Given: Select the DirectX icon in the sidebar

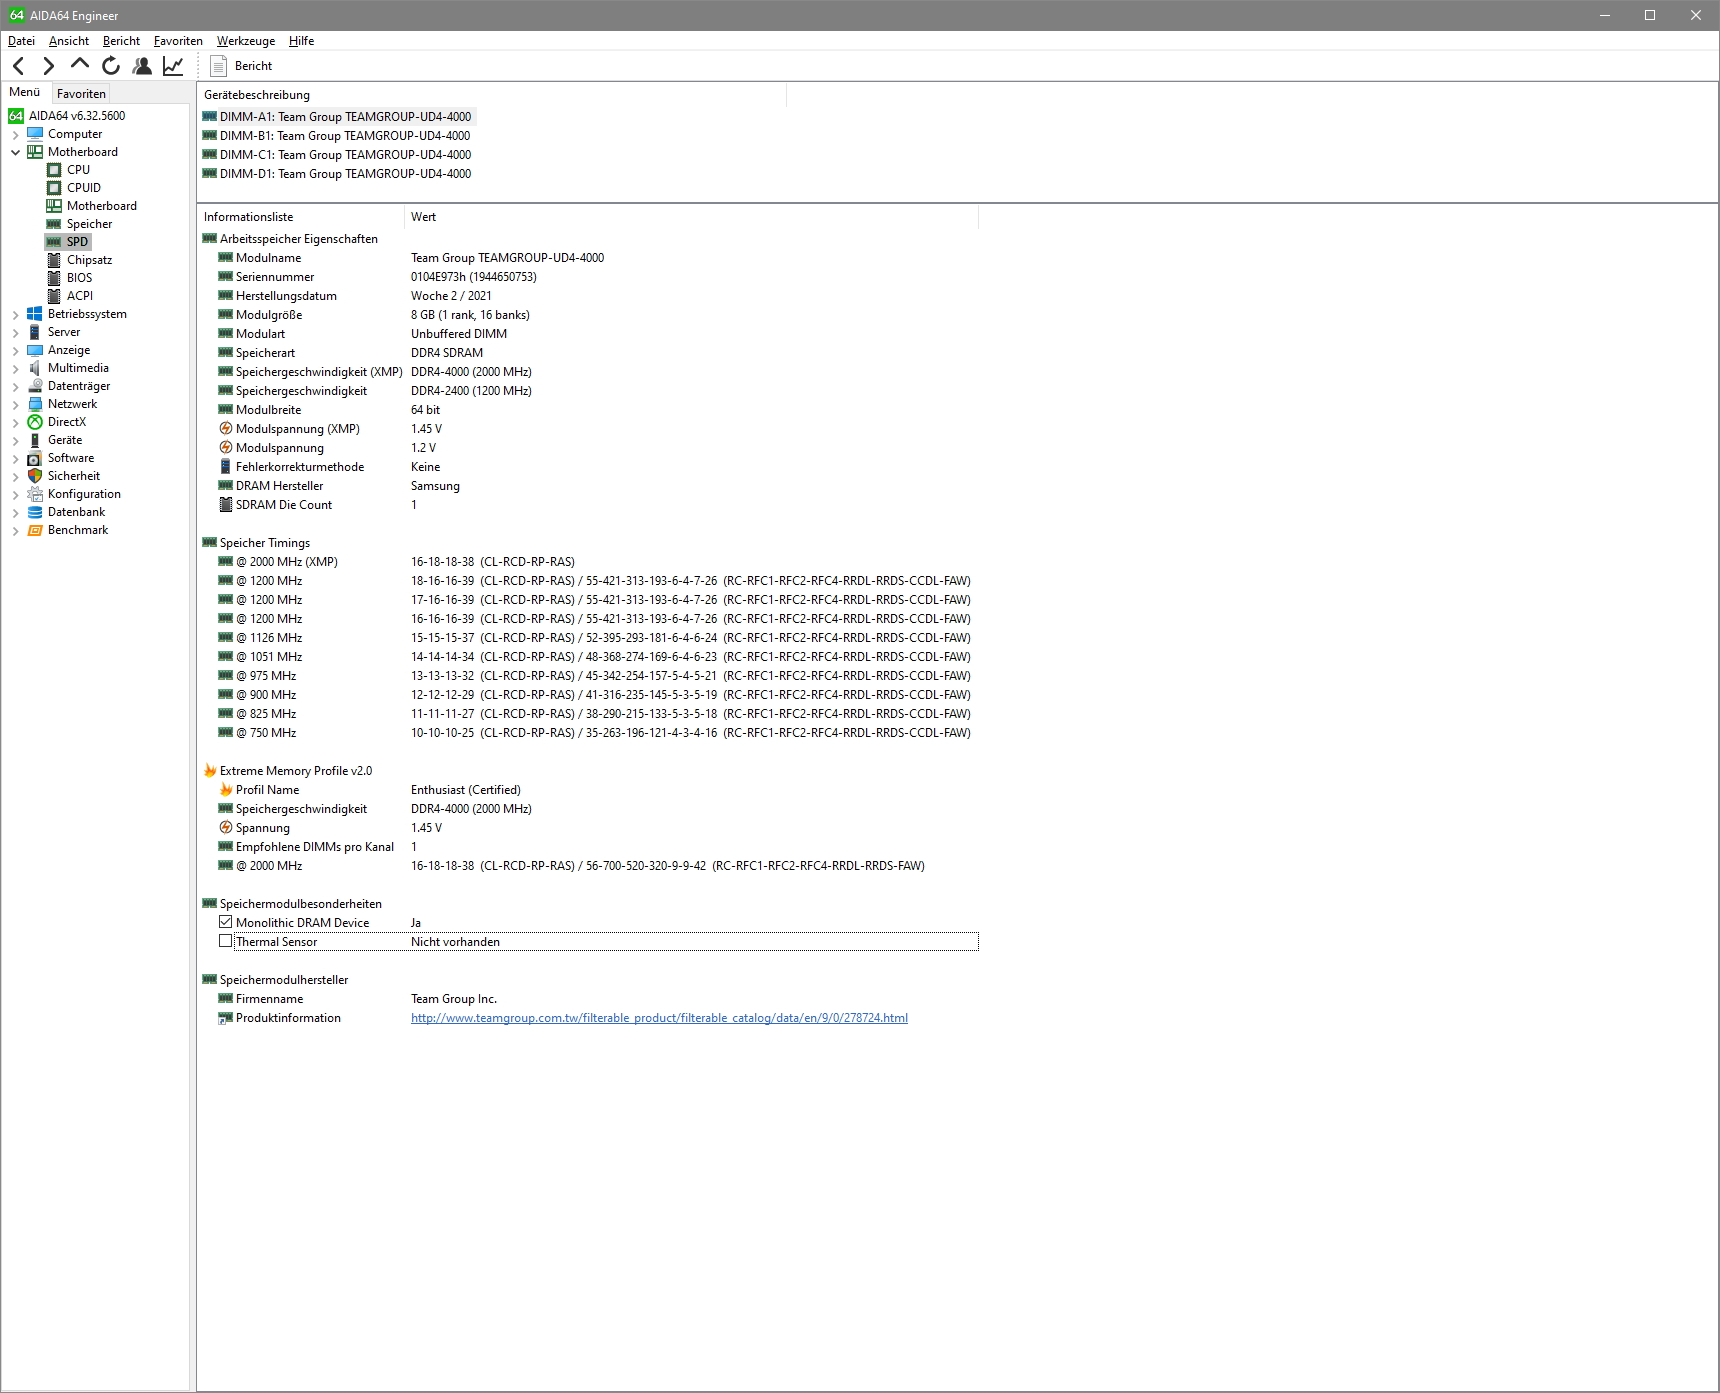Looking at the screenshot, I should click(36, 421).
